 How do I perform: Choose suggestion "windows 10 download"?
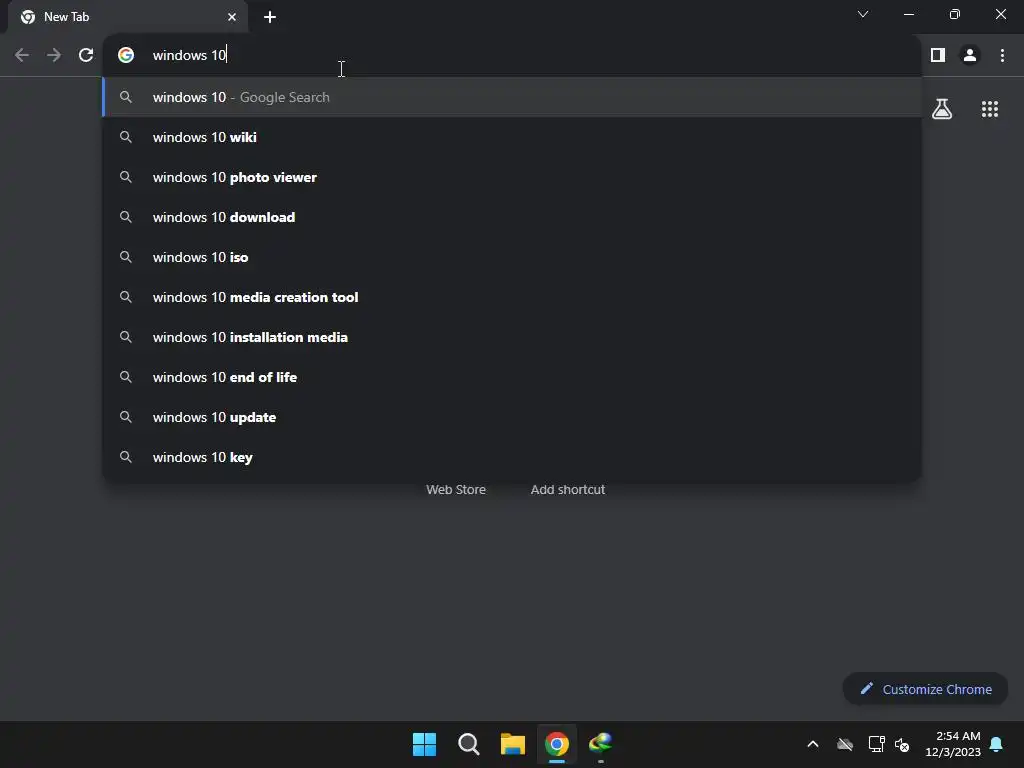tap(513, 217)
